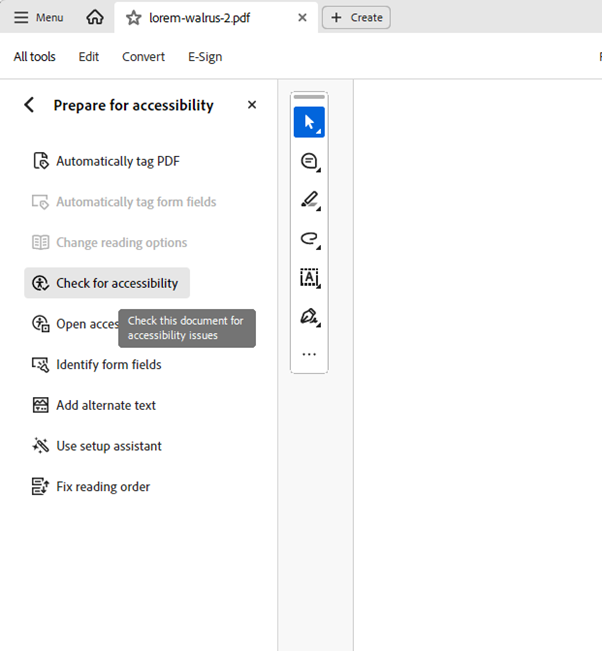Open more tools via three dots

[309, 354]
